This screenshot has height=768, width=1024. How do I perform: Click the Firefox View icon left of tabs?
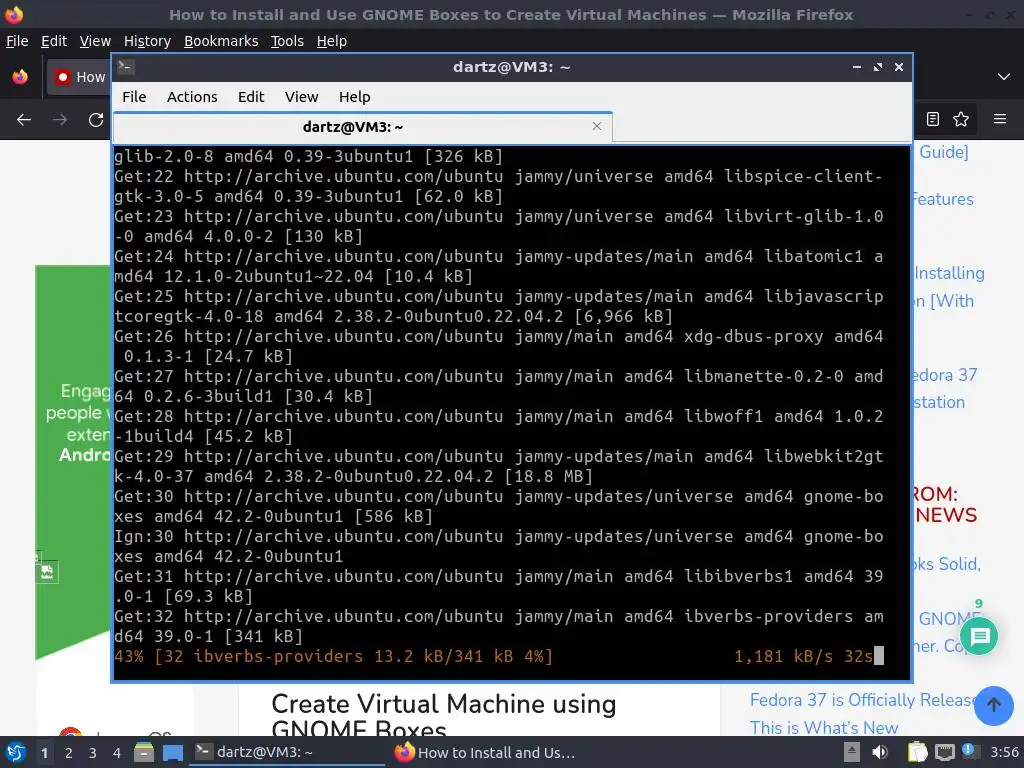pos(20,77)
